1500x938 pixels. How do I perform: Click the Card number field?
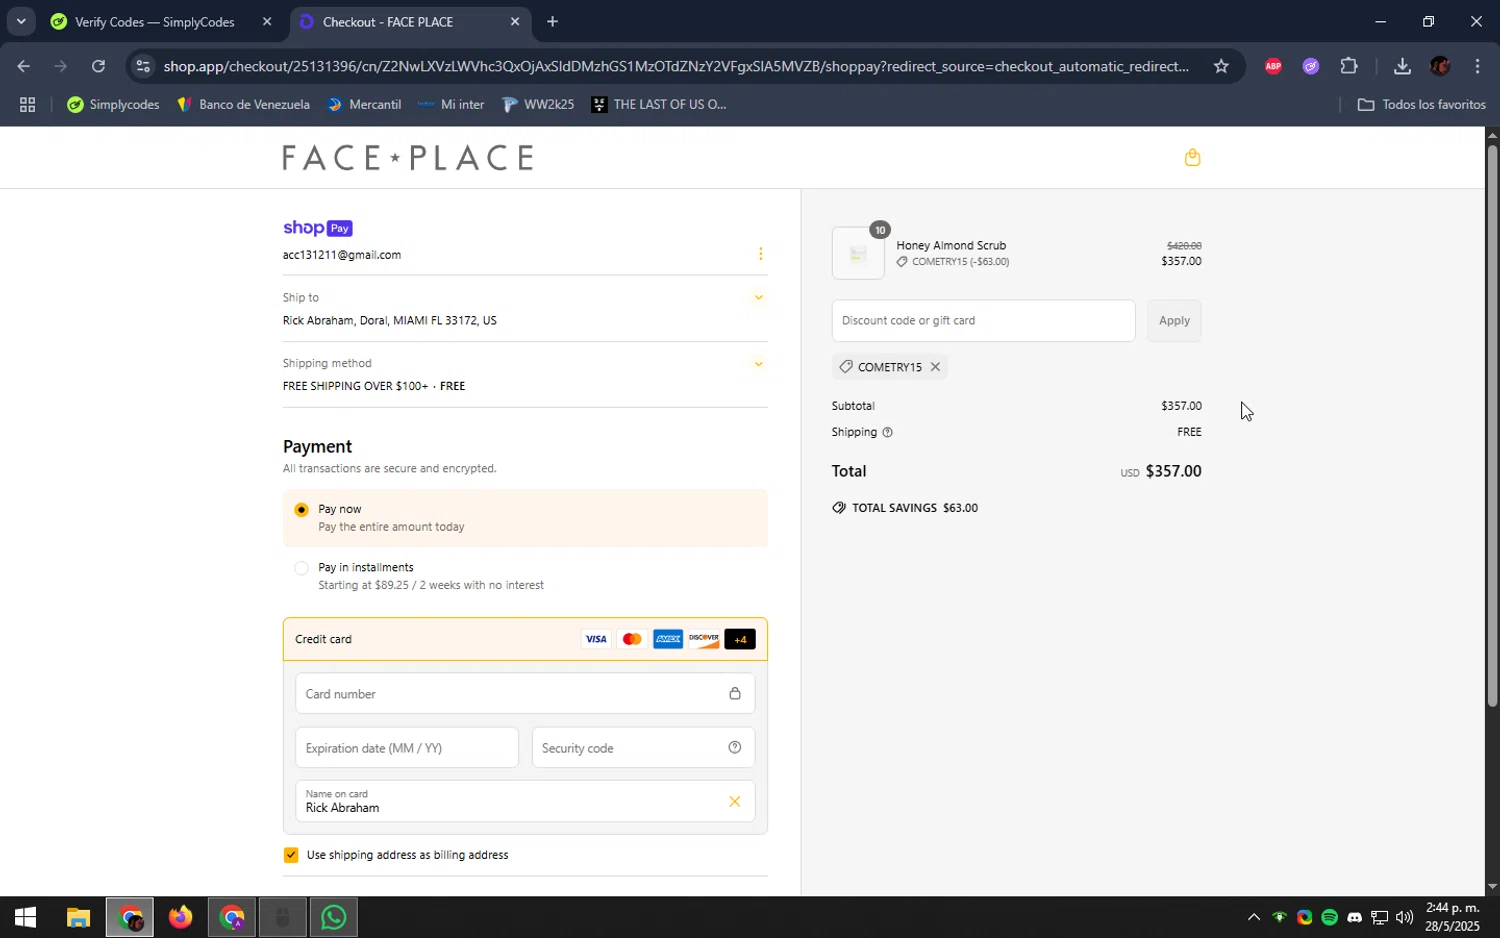pyautogui.click(x=525, y=693)
